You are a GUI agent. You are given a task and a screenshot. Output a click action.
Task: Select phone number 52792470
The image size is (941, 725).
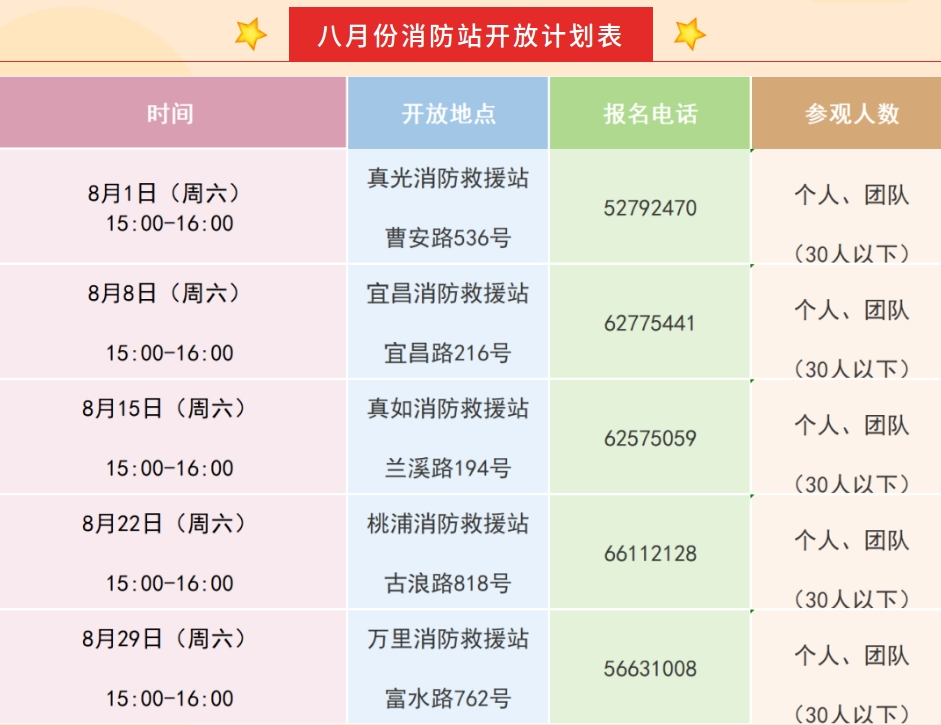[650, 208]
